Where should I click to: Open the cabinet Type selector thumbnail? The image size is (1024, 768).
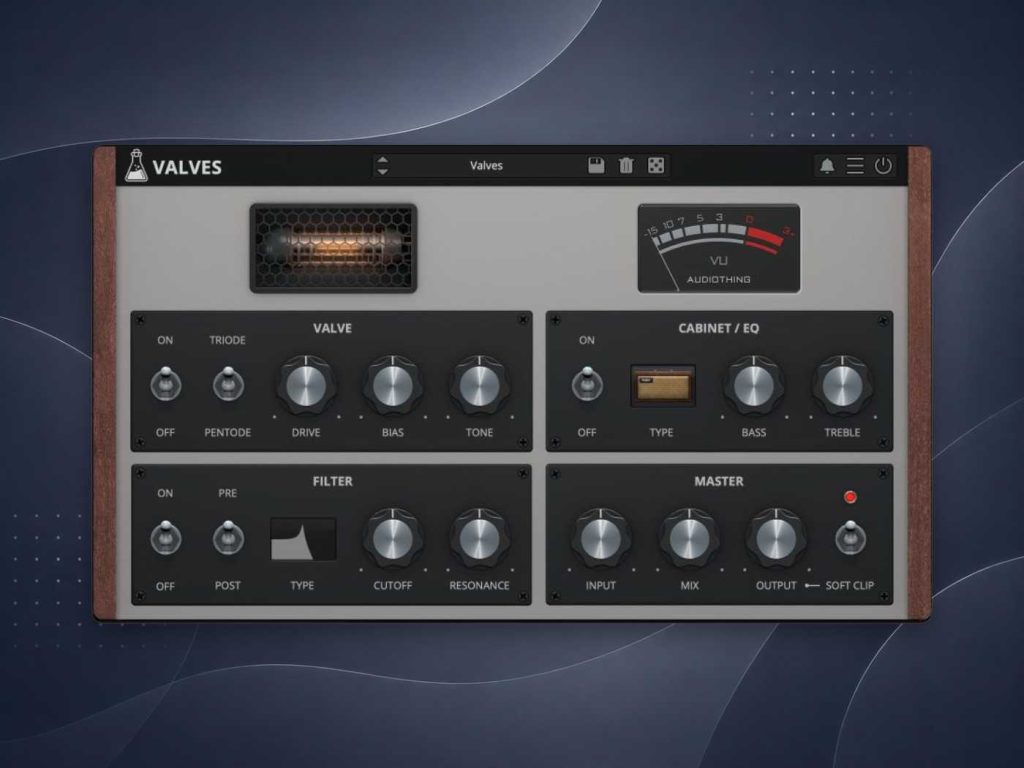(663, 386)
